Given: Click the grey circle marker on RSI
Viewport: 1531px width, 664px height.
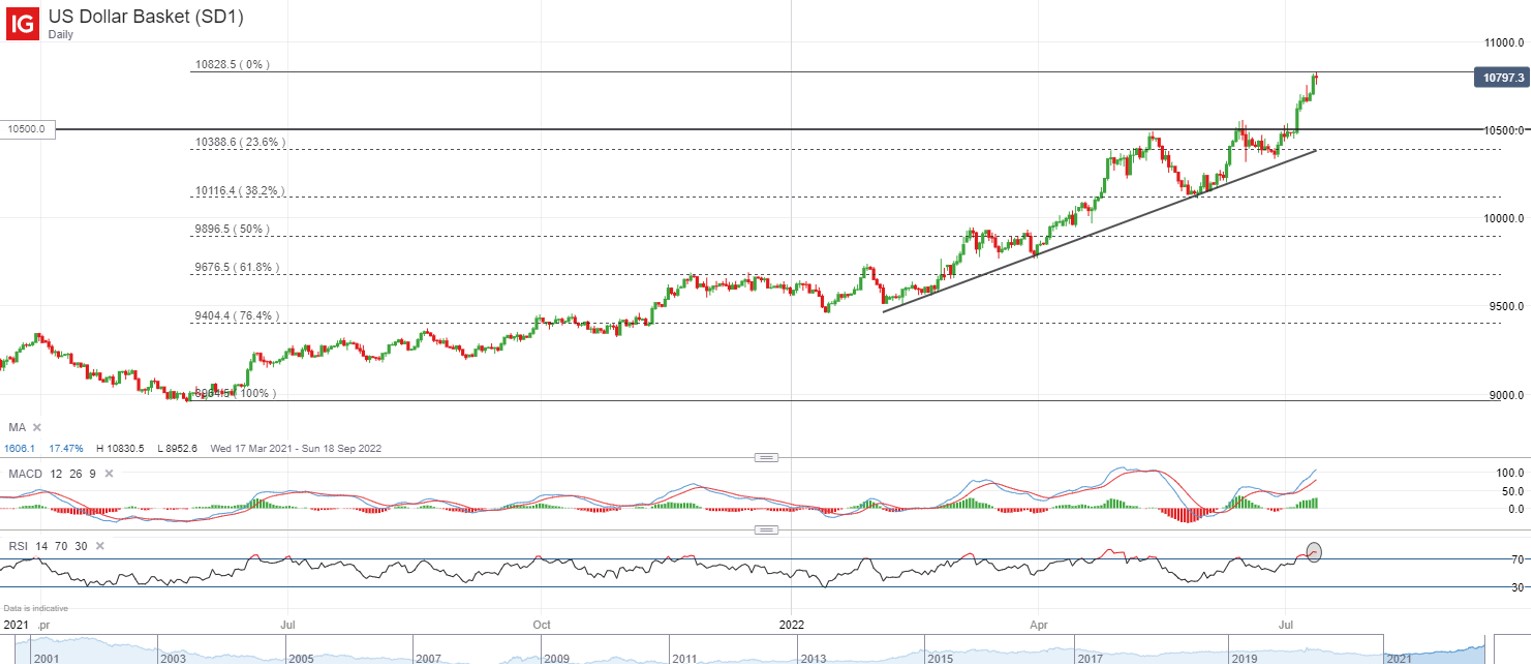Looking at the screenshot, I should pos(1314,551).
